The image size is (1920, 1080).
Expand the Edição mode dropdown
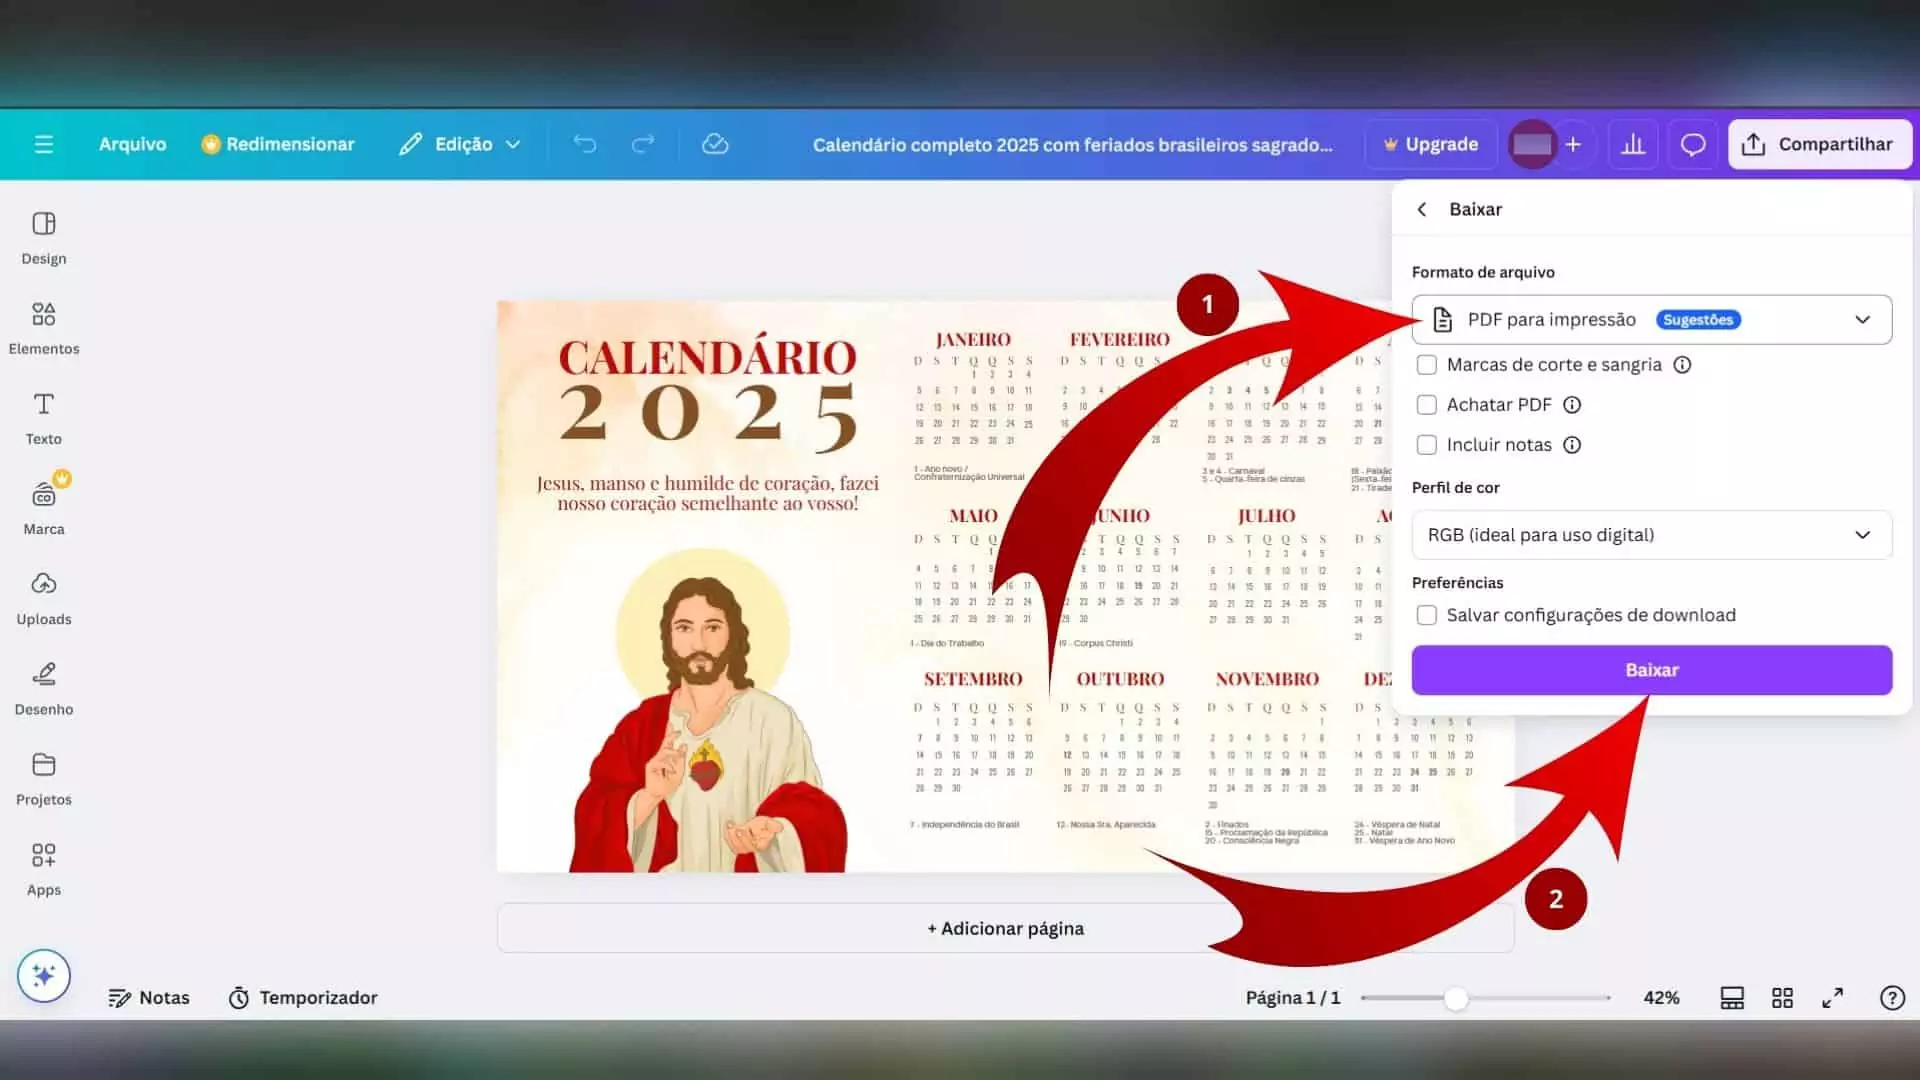[x=460, y=144]
